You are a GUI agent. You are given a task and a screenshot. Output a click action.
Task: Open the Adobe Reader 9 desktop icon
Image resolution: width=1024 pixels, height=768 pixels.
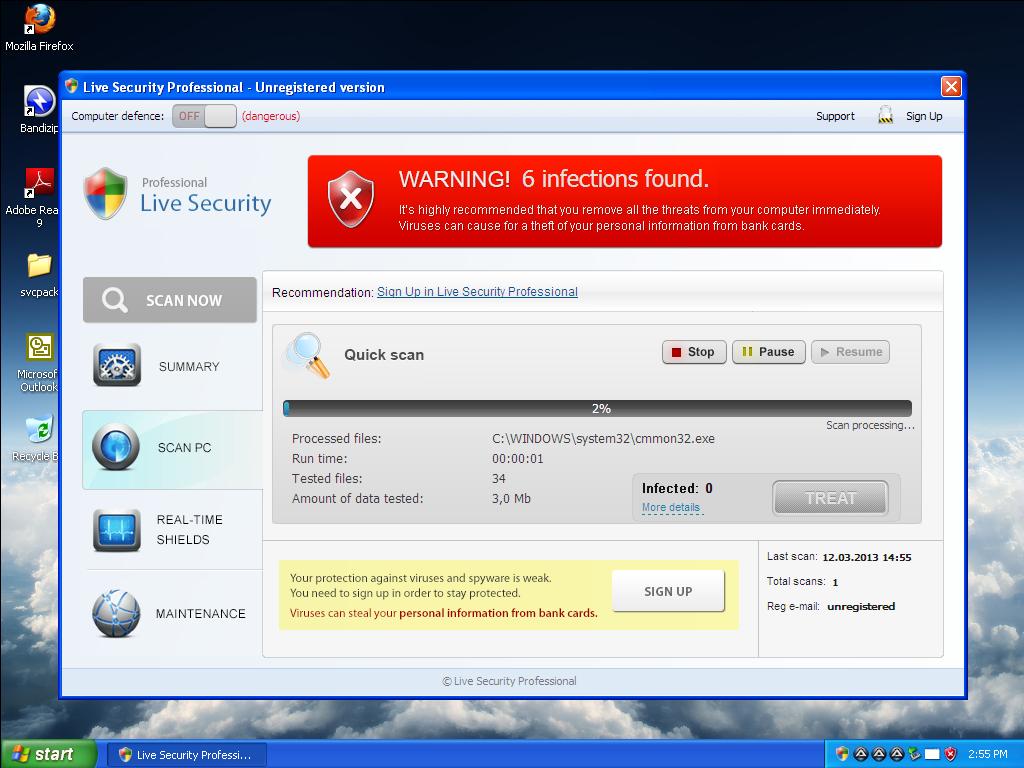click(x=38, y=185)
